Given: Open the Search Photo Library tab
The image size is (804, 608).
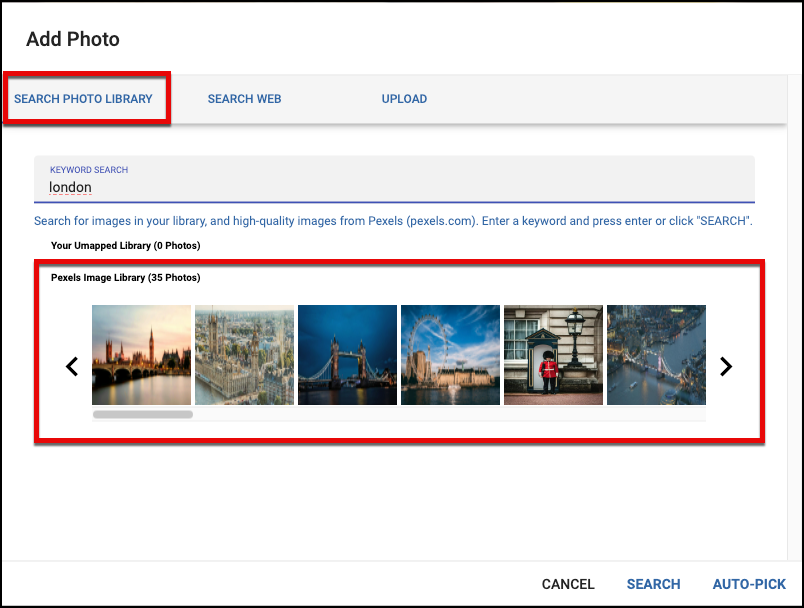Looking at the screenshot, I should click(x=83, y=98).
